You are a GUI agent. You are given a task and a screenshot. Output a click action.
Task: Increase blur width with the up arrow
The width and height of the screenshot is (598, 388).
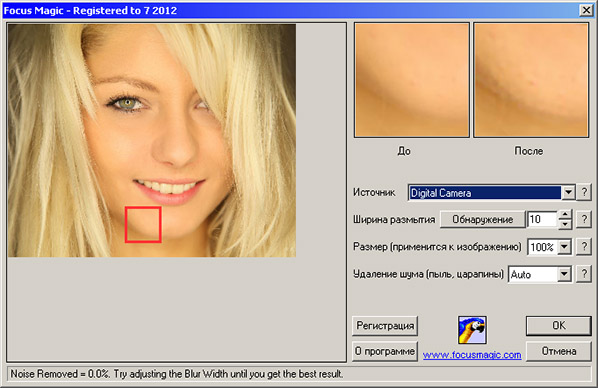click(x=565, y=215)
